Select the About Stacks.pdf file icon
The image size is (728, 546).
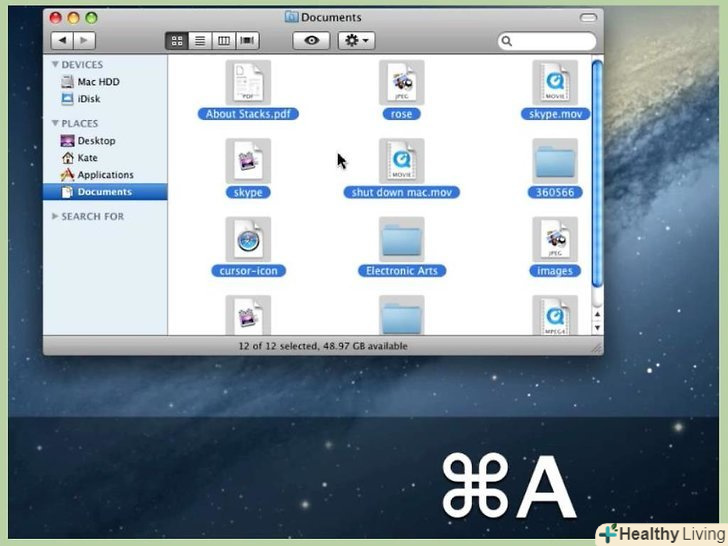[x=248, y=82]
